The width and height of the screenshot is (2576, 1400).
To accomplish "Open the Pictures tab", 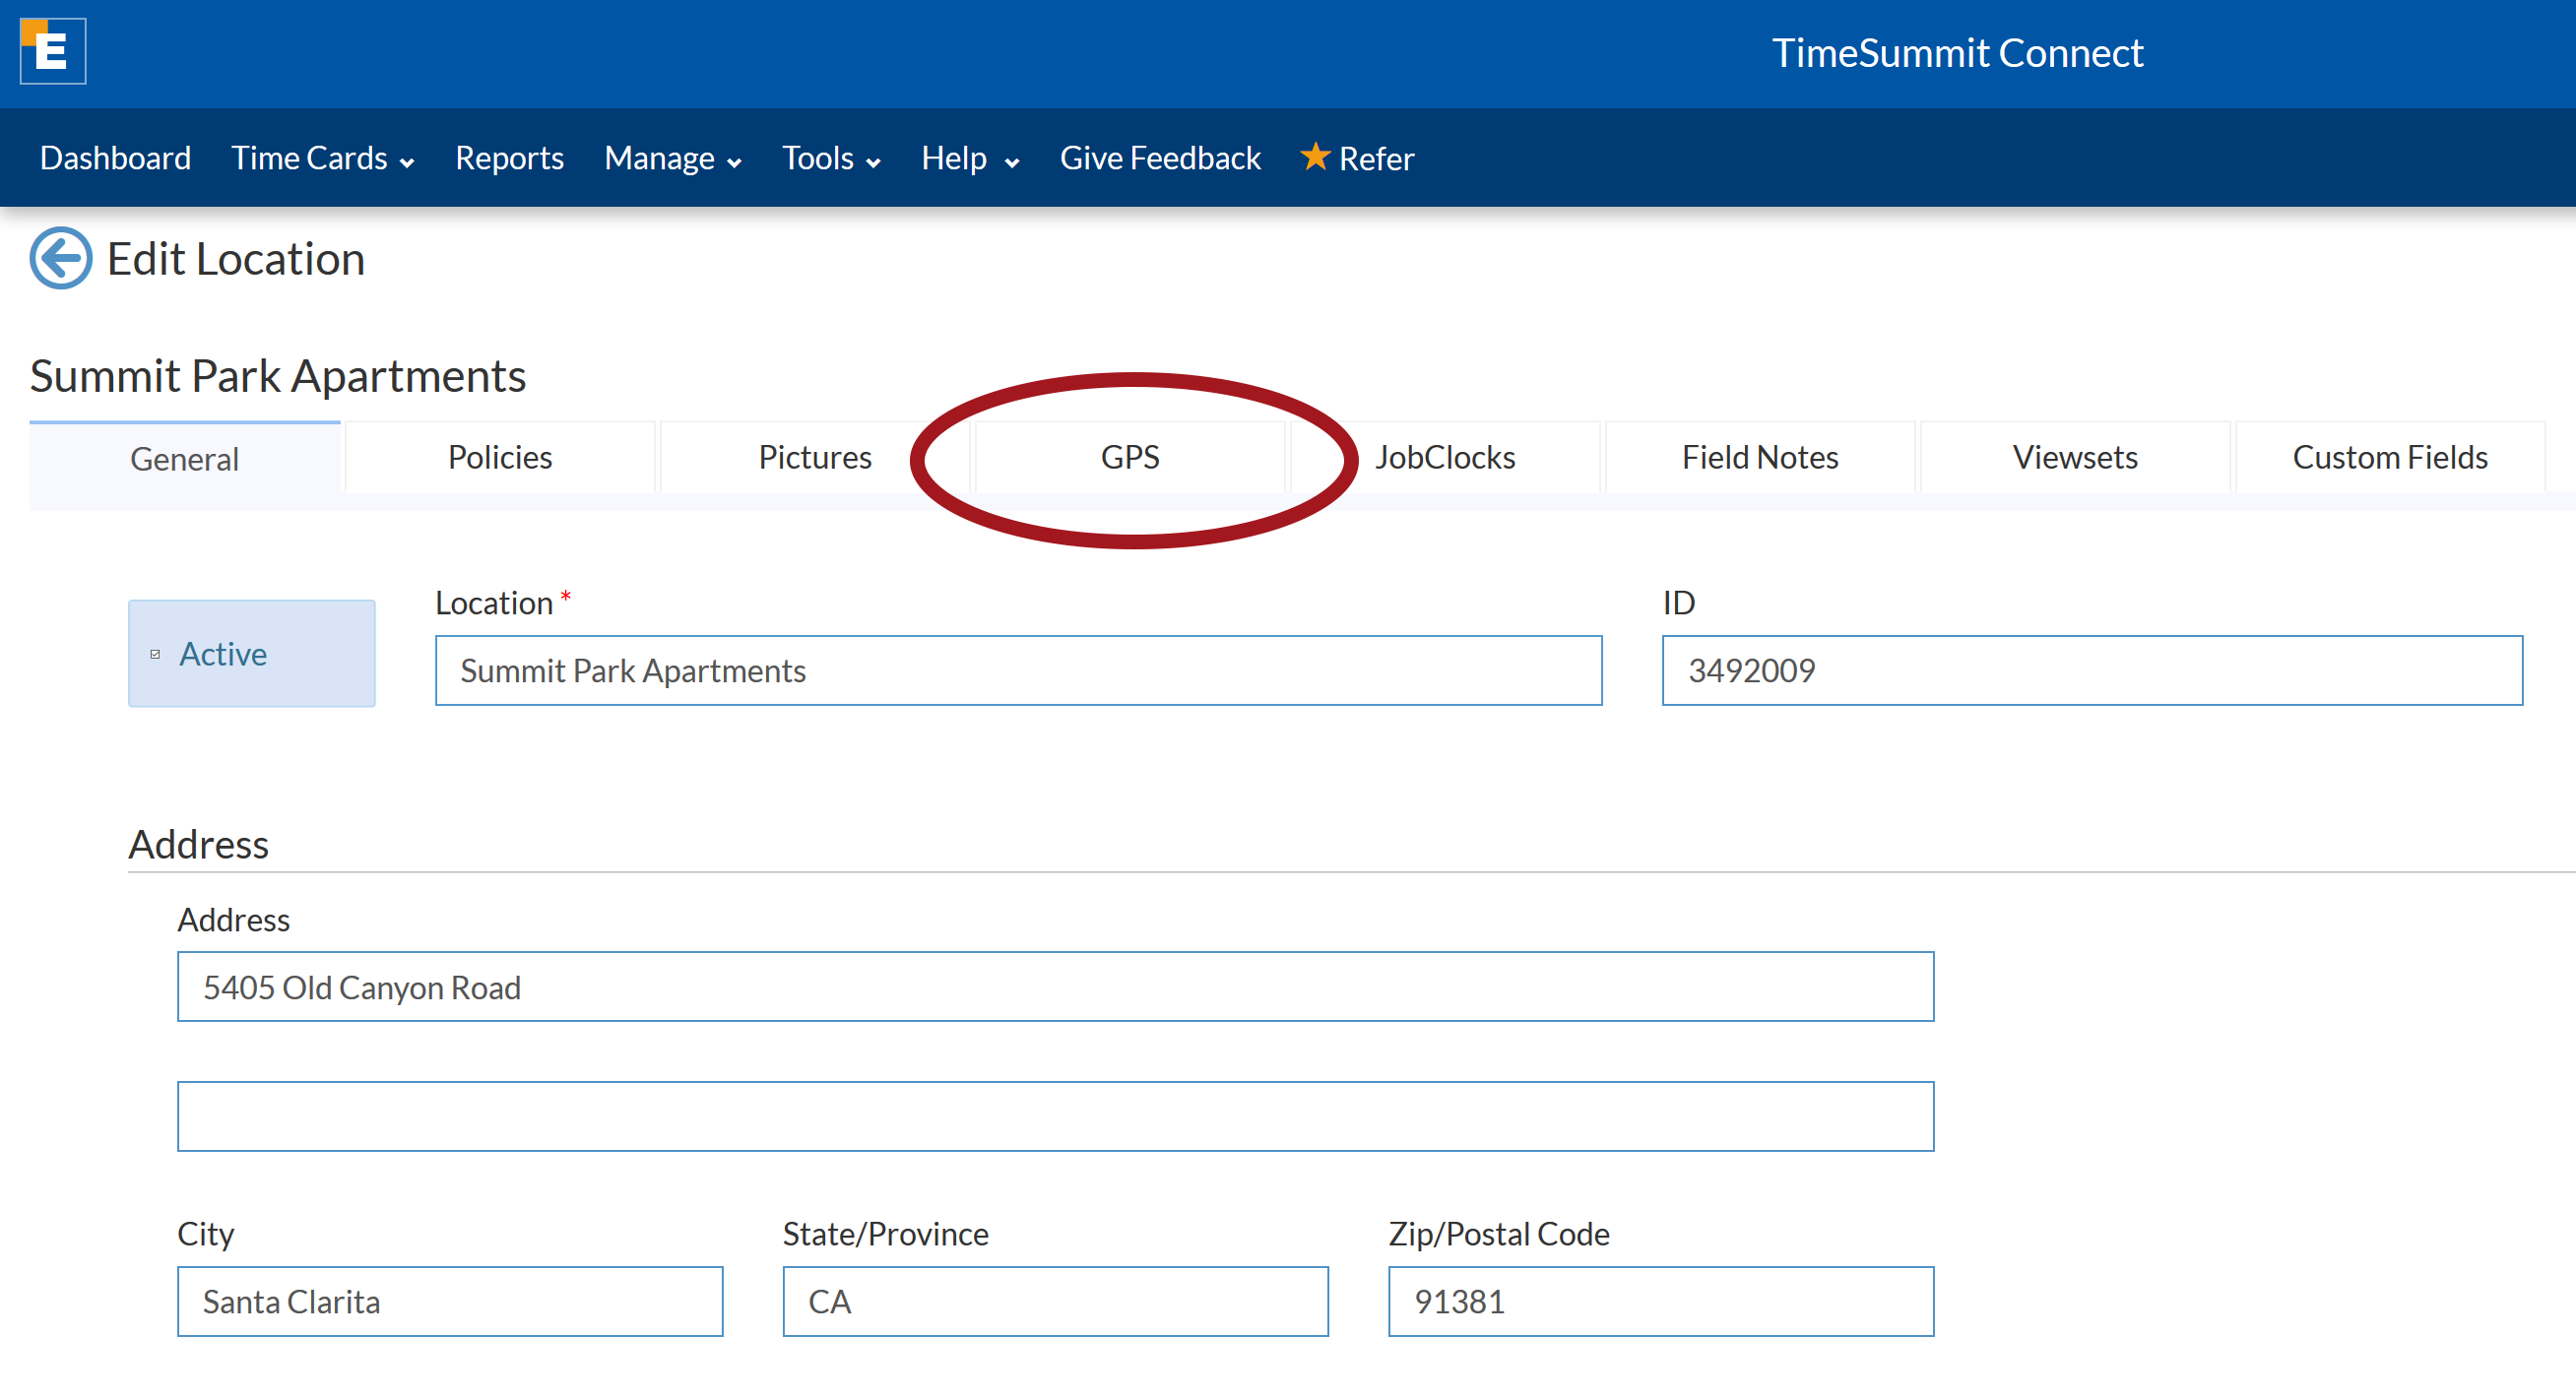I will (815, 457).
